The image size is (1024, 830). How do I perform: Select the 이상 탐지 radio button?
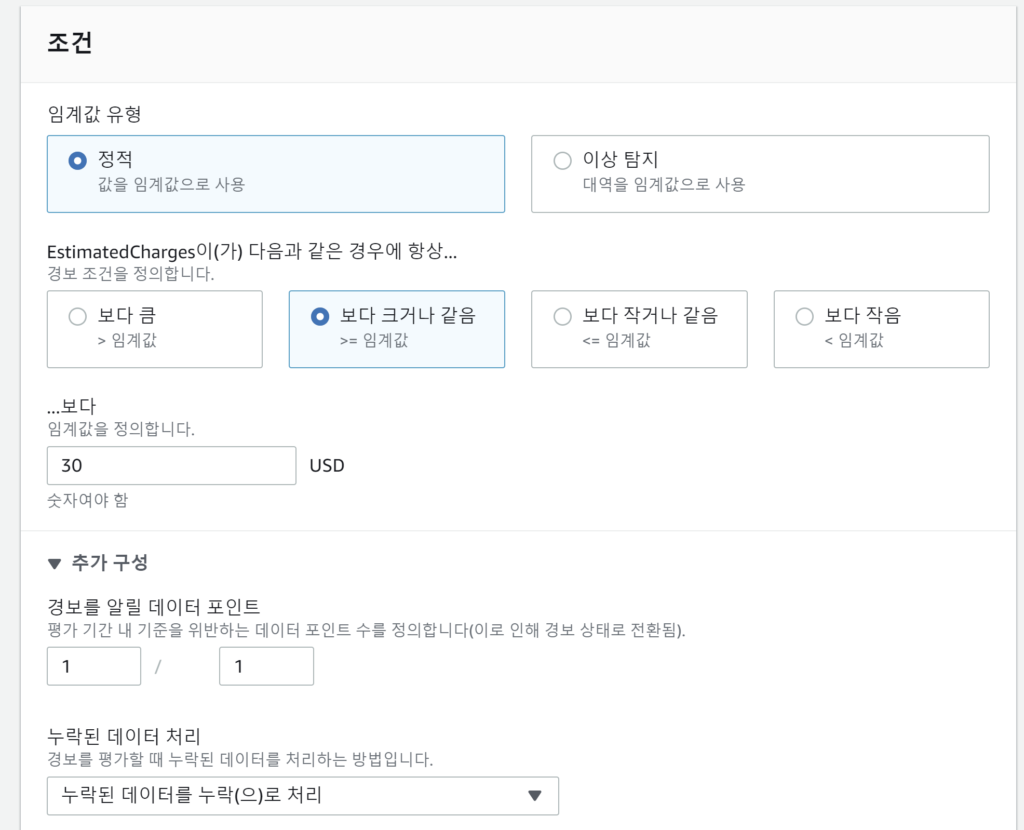coord(562,160)
